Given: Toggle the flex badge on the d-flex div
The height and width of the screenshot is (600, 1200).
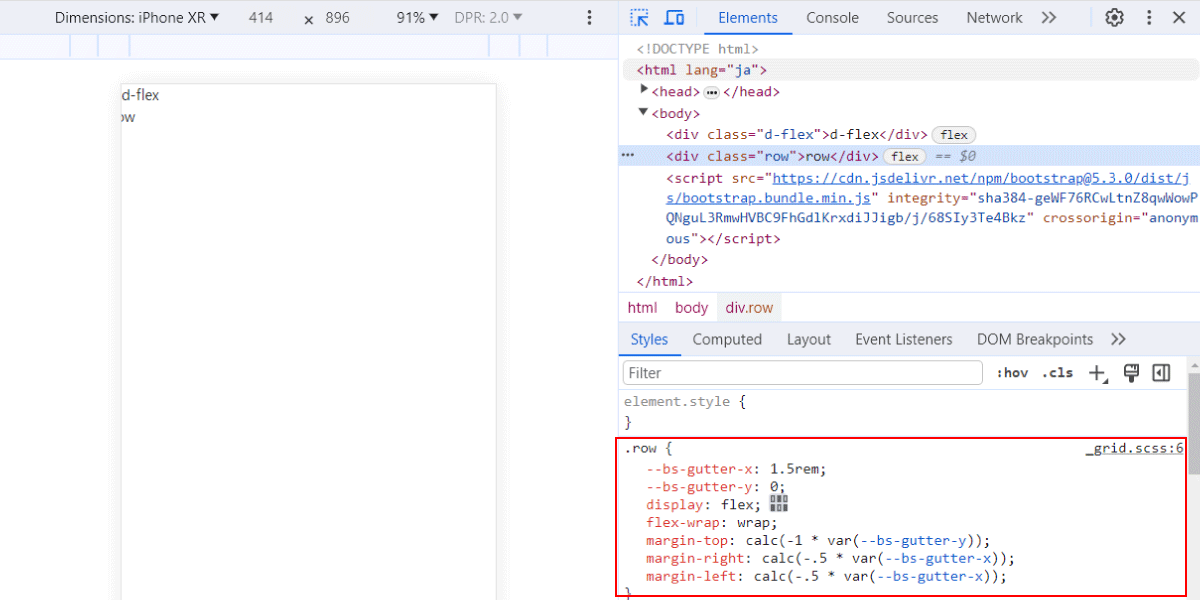Looking at the screenshot, I should click(x=954, y=135).
